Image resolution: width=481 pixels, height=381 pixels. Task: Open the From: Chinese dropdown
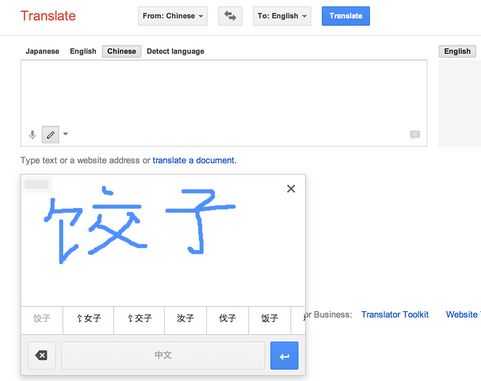click(x=173, y=16)
